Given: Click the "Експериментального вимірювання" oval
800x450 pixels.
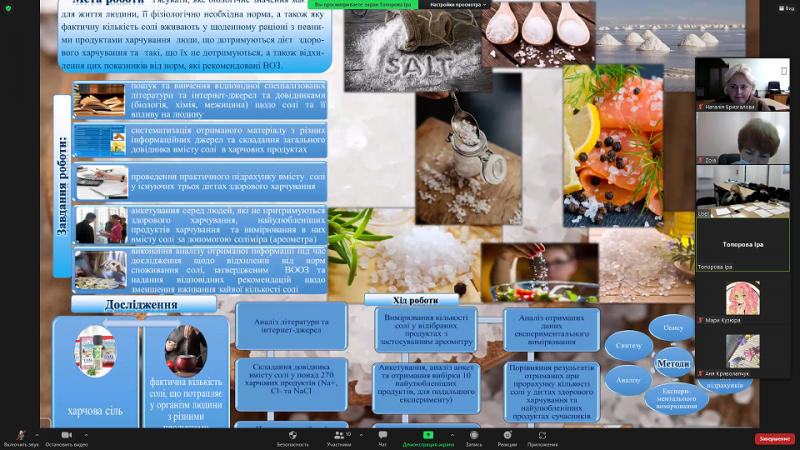Looking at the screenshot, I should [x=676, y=398].
